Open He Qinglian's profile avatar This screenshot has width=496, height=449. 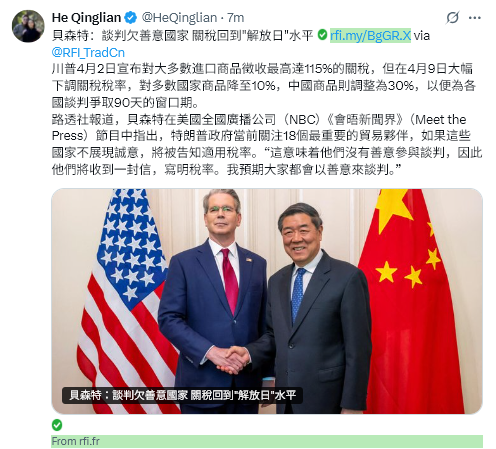[x=28, y=26]
